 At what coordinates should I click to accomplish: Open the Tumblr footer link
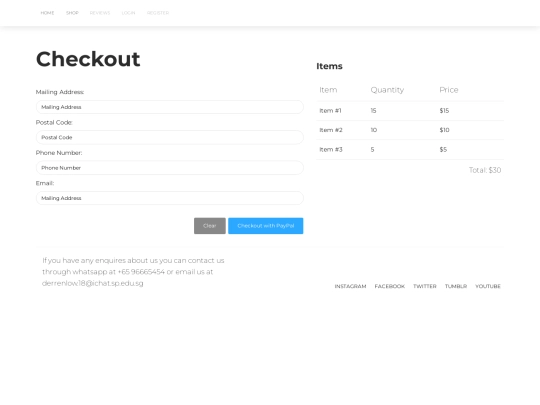pos(456,286)
